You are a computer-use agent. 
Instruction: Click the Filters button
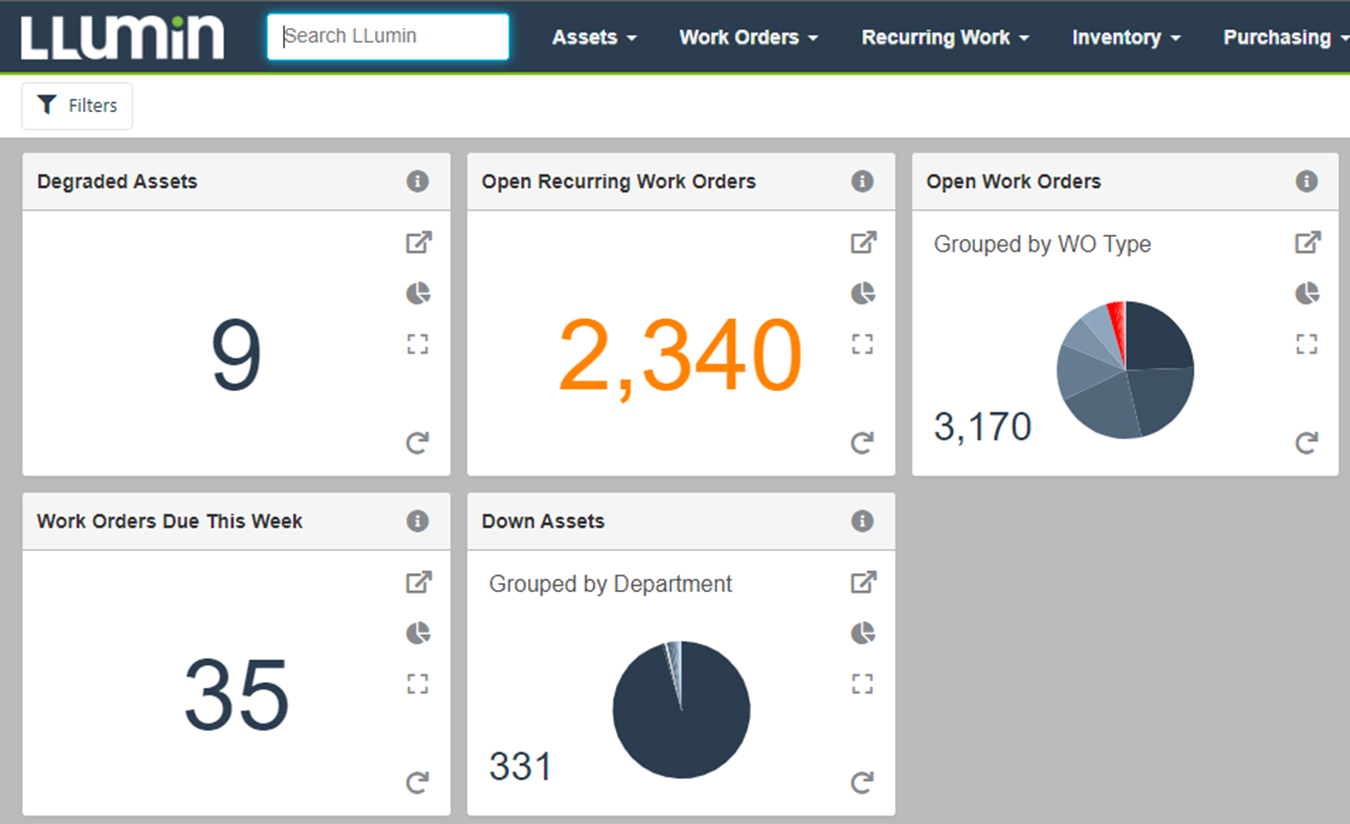[x=77, y=105]
